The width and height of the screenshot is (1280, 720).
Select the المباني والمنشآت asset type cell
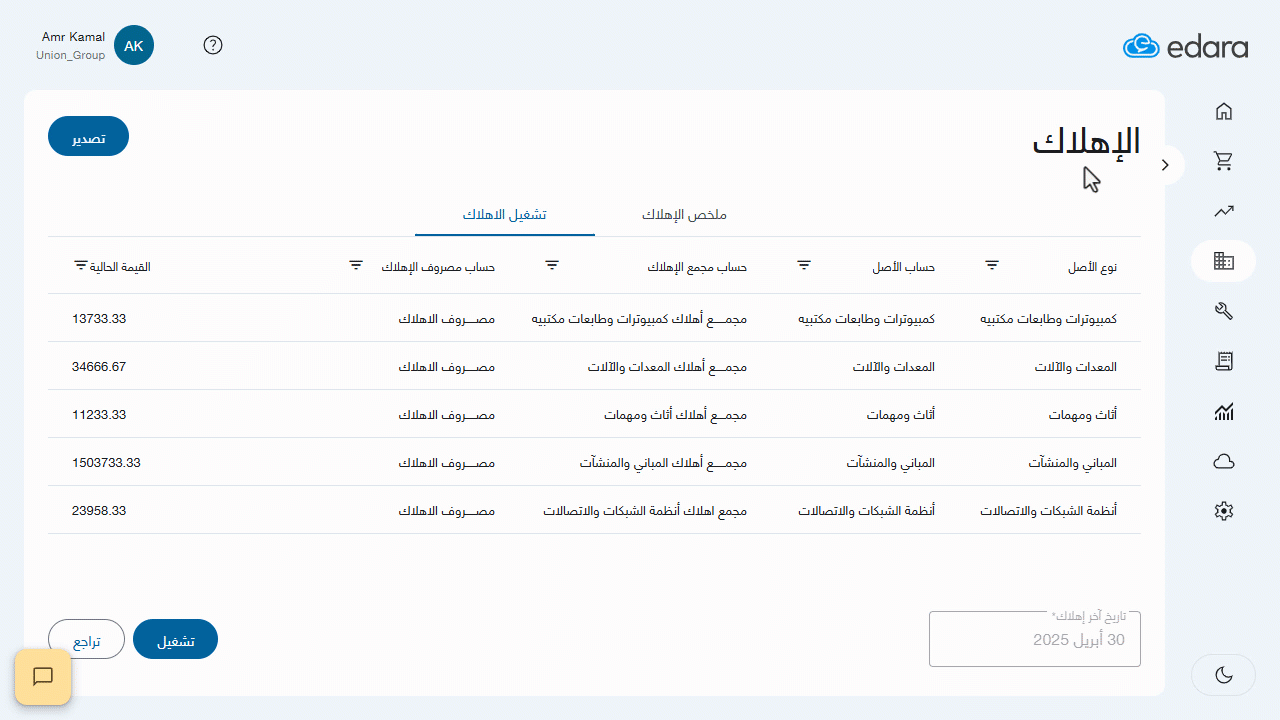tap(1073, 463)
